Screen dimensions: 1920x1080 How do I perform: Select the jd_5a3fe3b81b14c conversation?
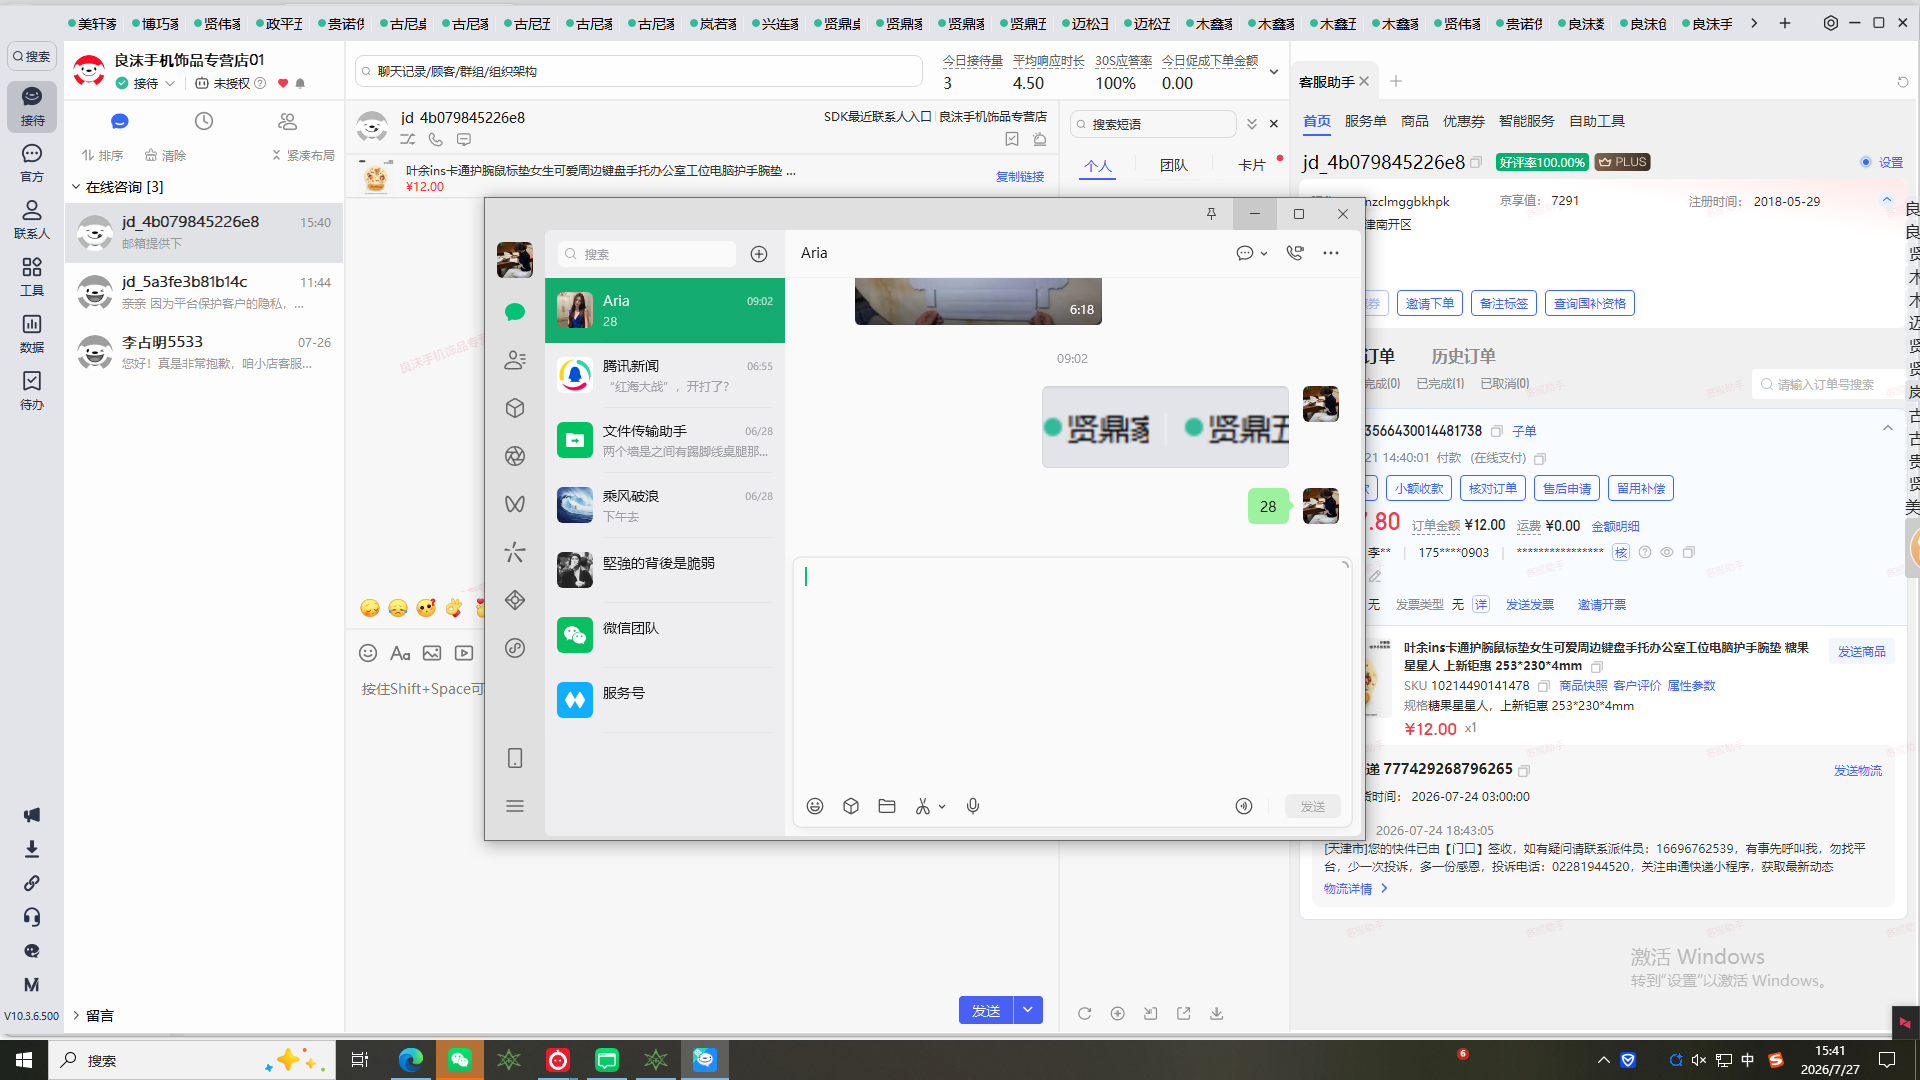(x=204, y=292)
